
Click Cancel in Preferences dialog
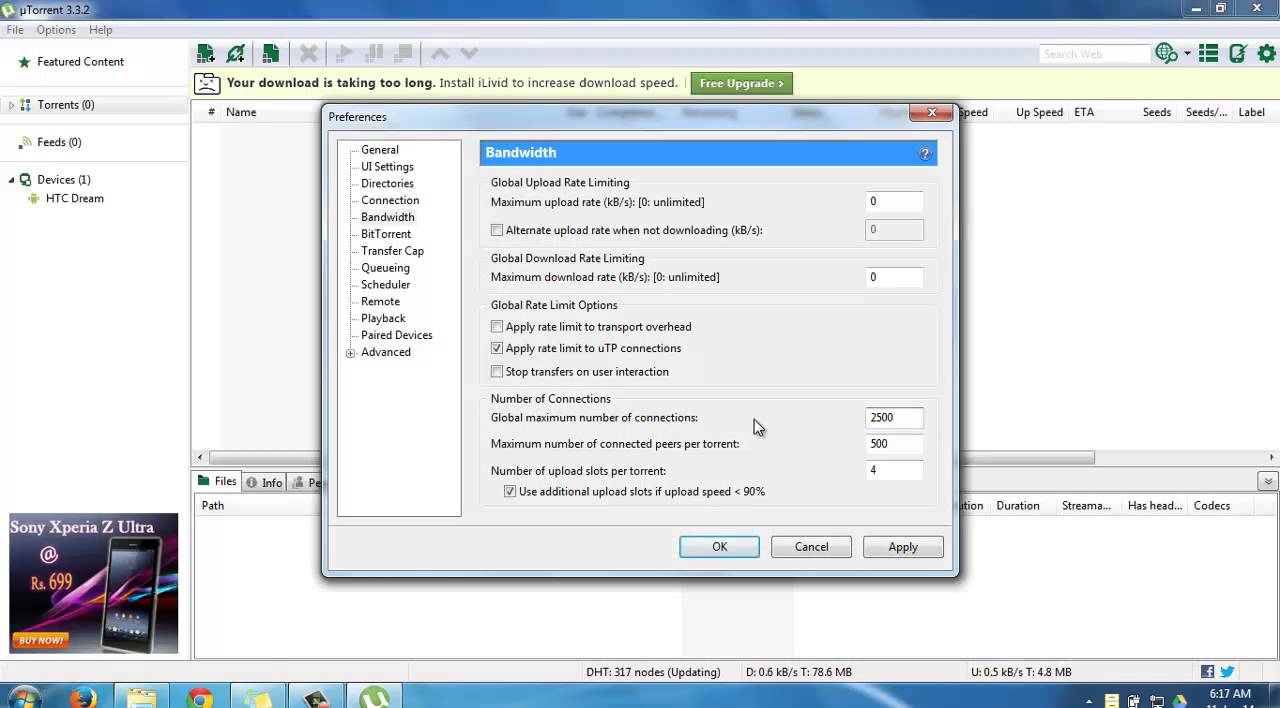(x=811, y=547)
